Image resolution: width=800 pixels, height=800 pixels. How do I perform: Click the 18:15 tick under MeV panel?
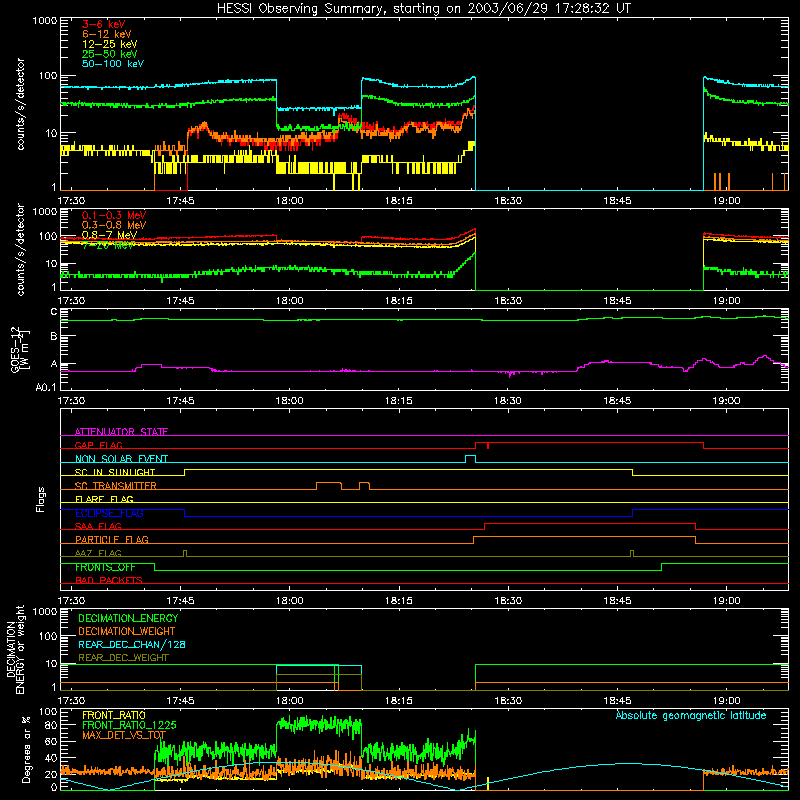(398, 301)
